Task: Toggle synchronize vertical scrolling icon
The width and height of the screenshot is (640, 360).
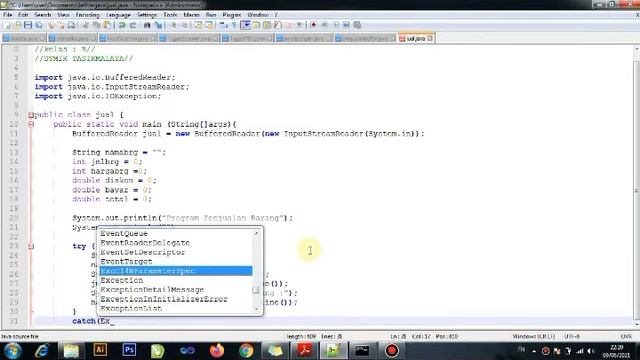Action: pyautogui.click(x=198, y=25)
